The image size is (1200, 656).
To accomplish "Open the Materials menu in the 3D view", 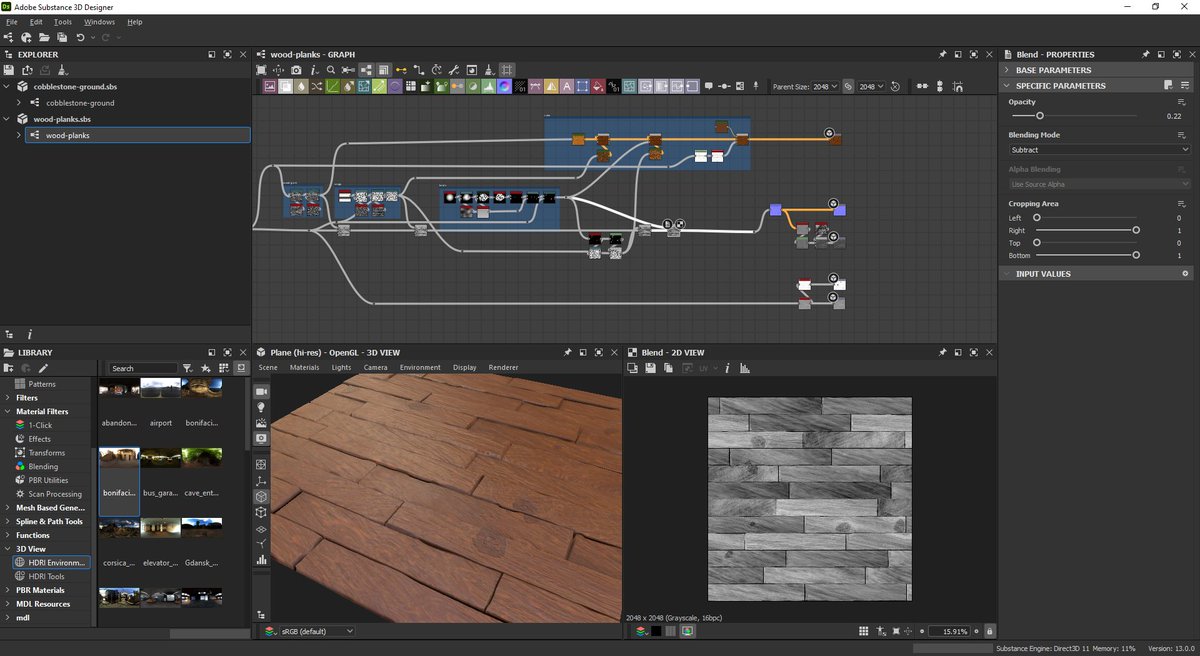I will coord(303,367).
